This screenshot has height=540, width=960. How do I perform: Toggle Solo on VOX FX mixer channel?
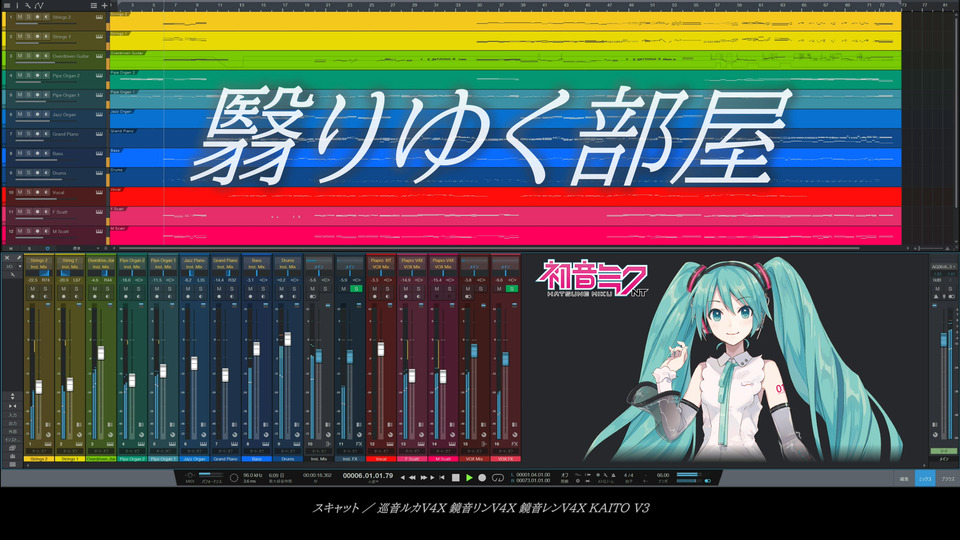click(x=511, y=289)
